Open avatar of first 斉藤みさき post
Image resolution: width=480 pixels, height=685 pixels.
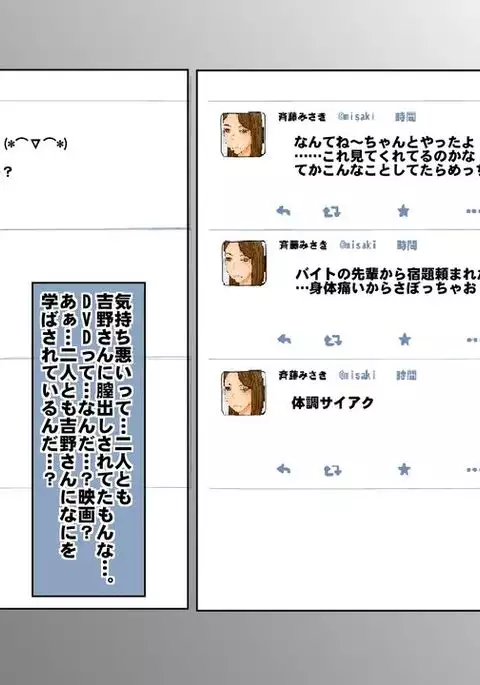243,134
